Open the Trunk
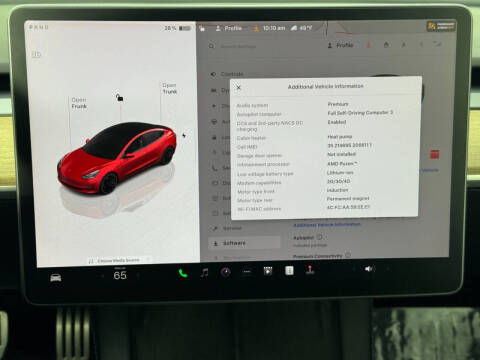480x360 pixels. (170, 88)
